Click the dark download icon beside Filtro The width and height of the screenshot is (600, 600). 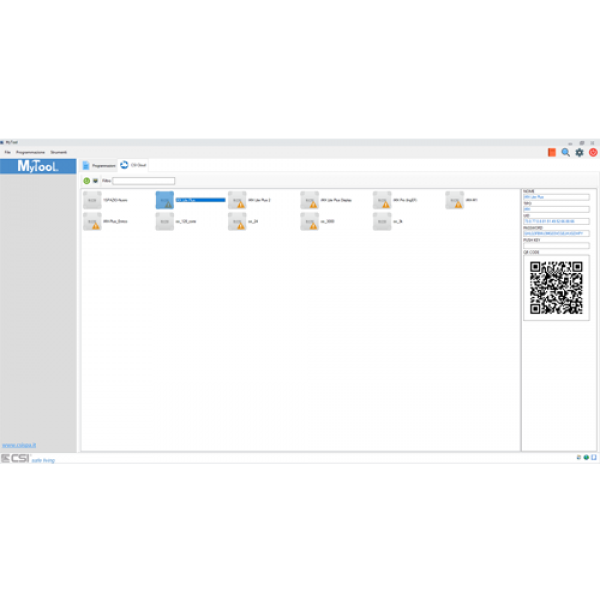[96, 181]
